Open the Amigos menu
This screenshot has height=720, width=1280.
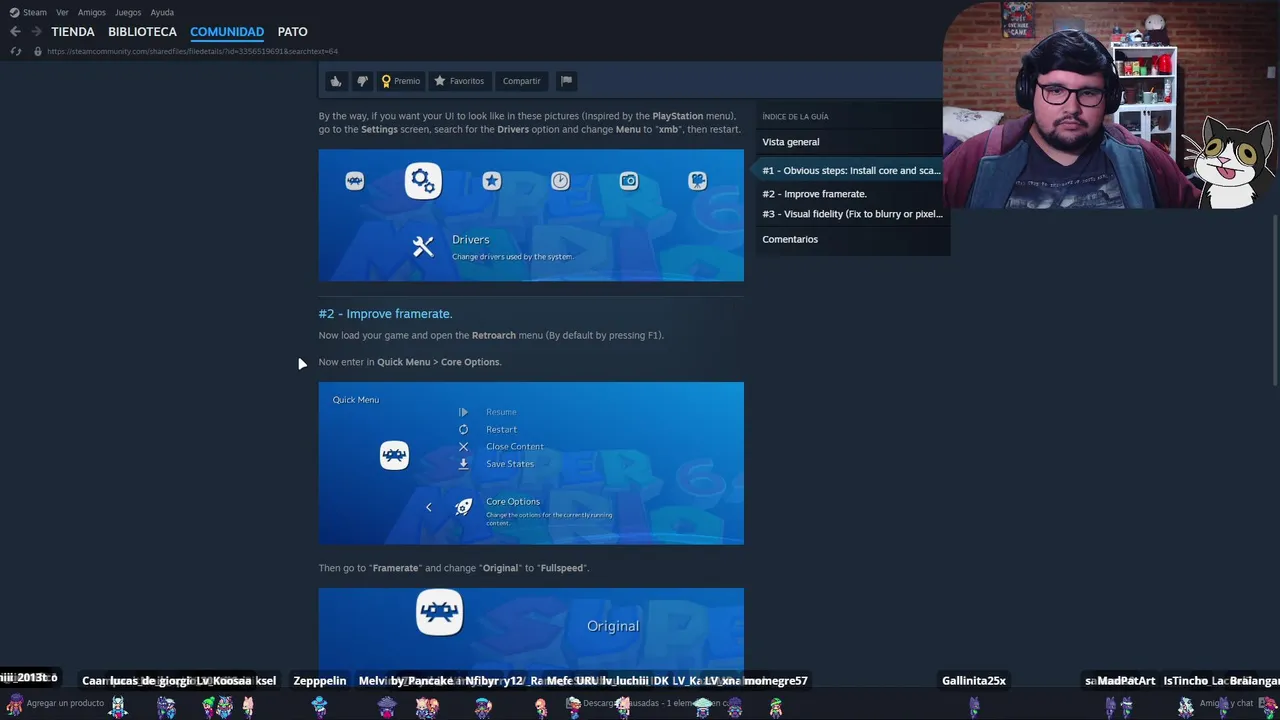point(92,12)
